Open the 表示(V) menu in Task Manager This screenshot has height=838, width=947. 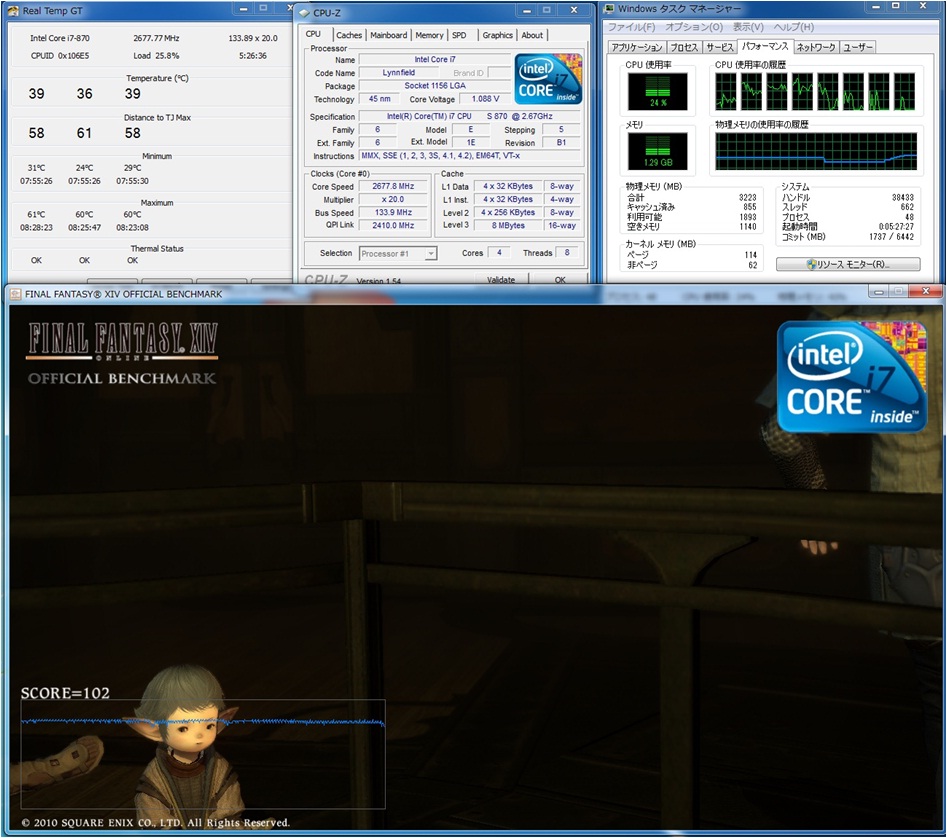748,27
